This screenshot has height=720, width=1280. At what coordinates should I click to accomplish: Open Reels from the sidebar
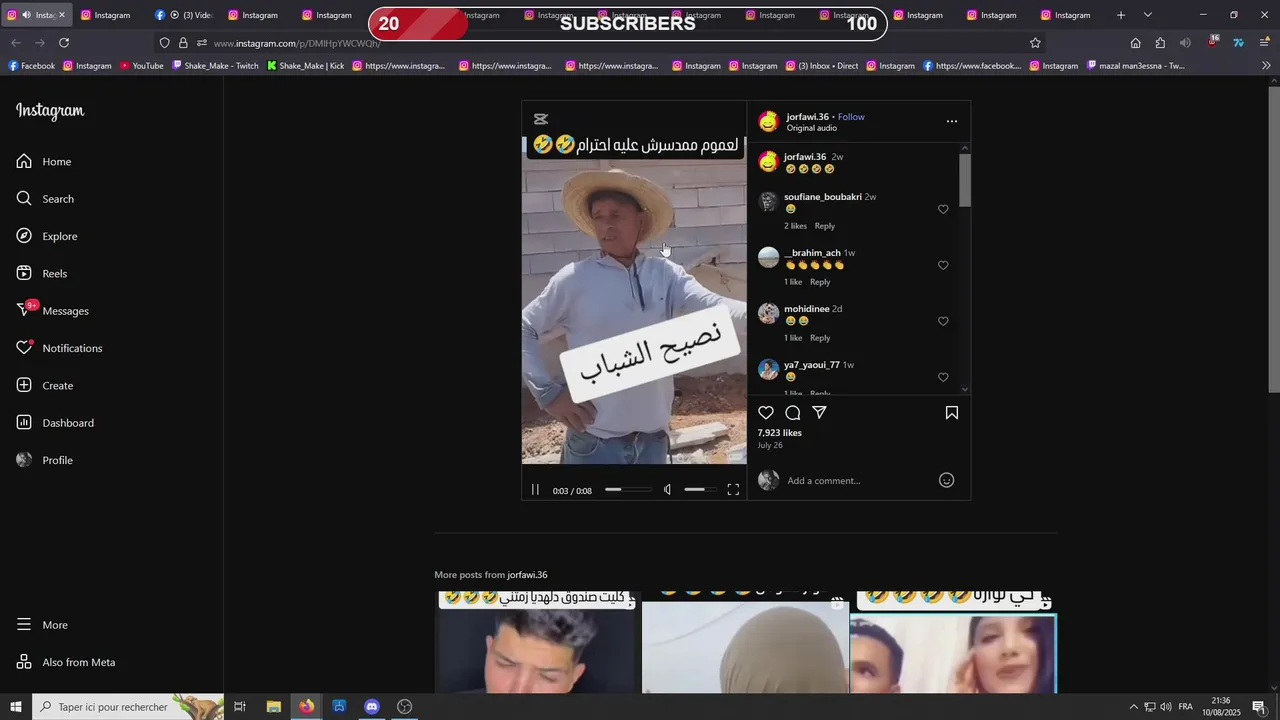pos(42,274)
